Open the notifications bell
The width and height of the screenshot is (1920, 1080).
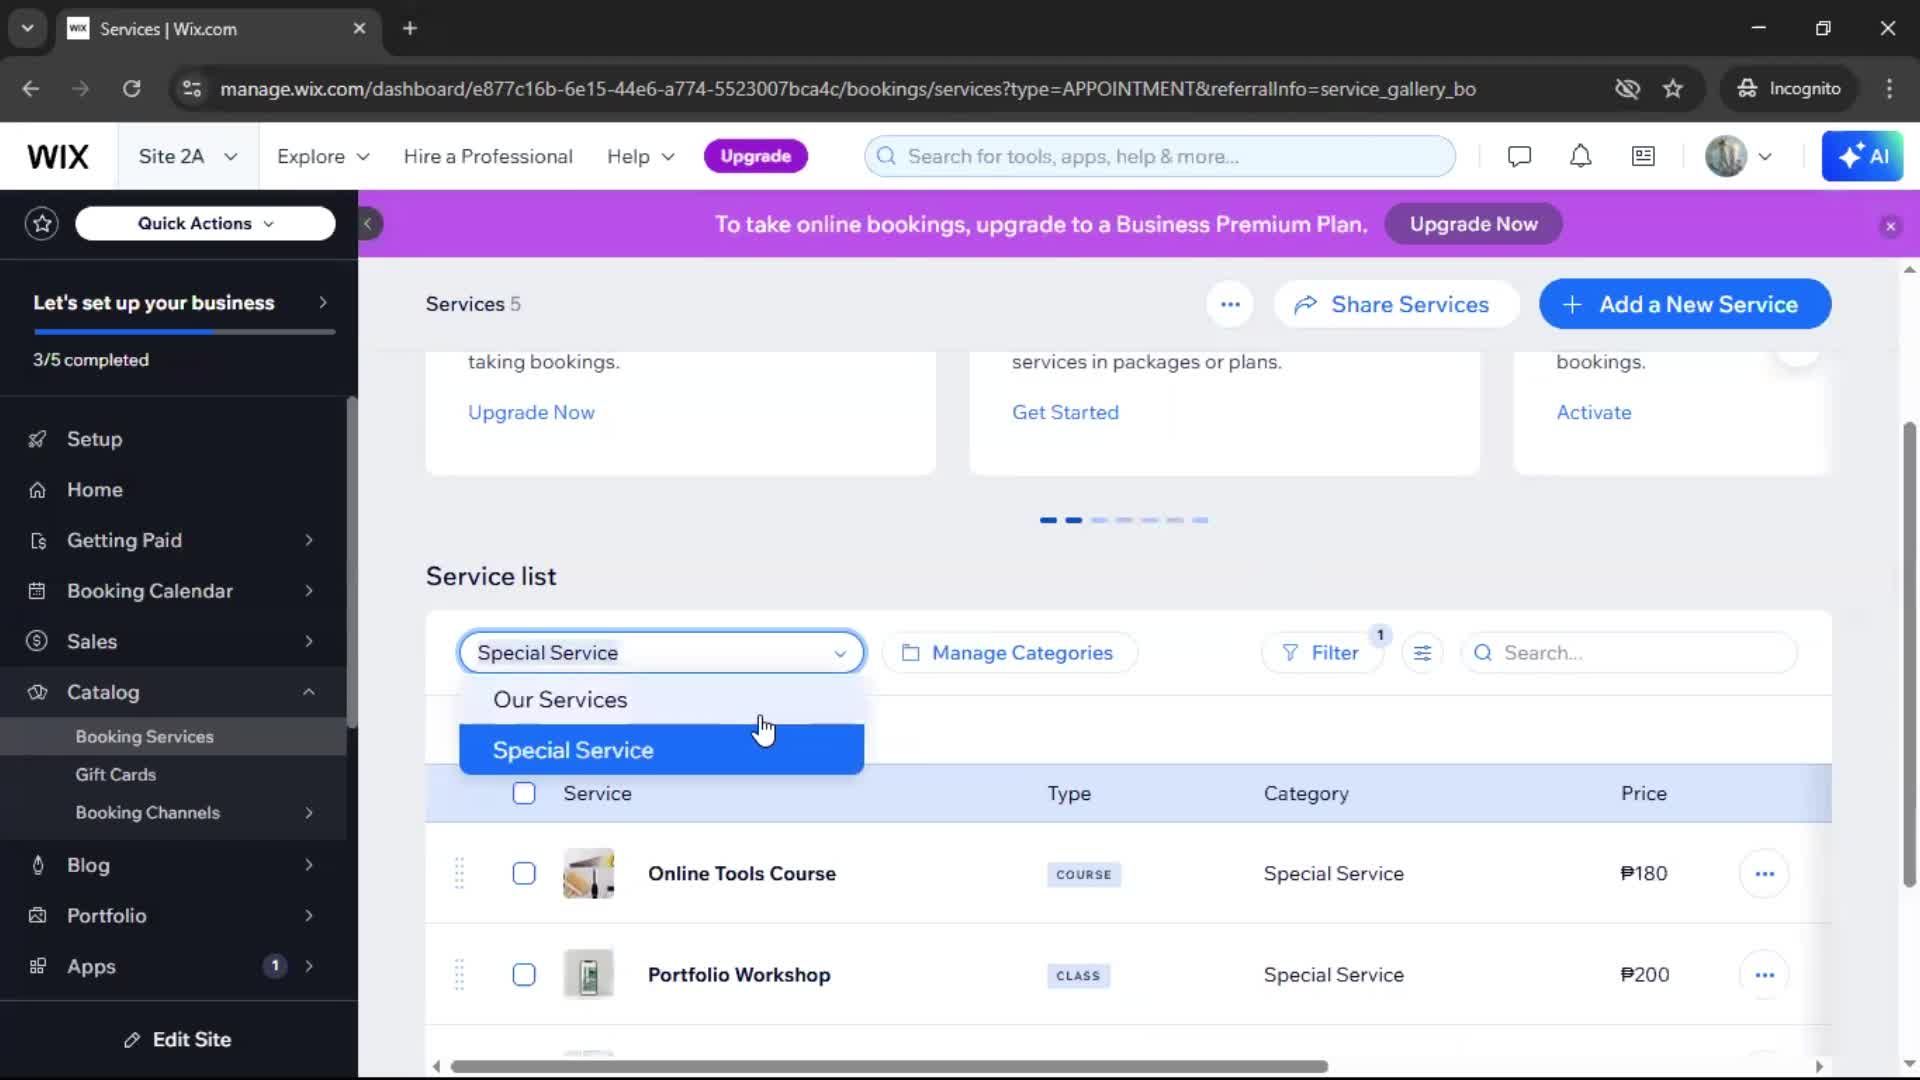pyautogui.click(x=1580, y=156)
